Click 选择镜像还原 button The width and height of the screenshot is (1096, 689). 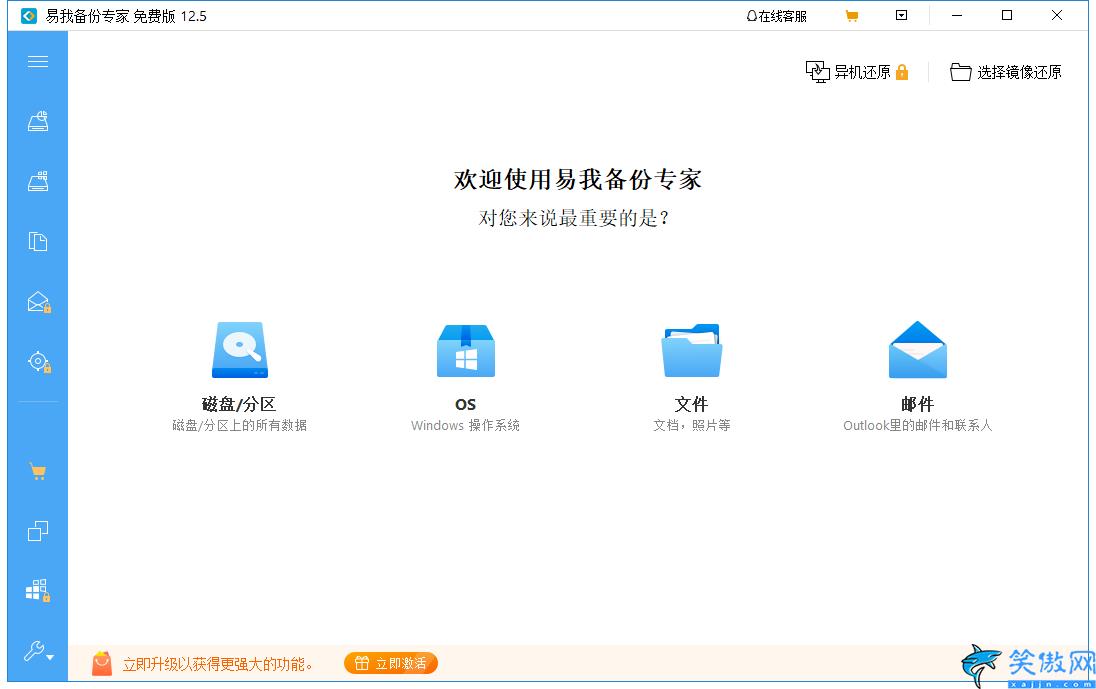1005,72
